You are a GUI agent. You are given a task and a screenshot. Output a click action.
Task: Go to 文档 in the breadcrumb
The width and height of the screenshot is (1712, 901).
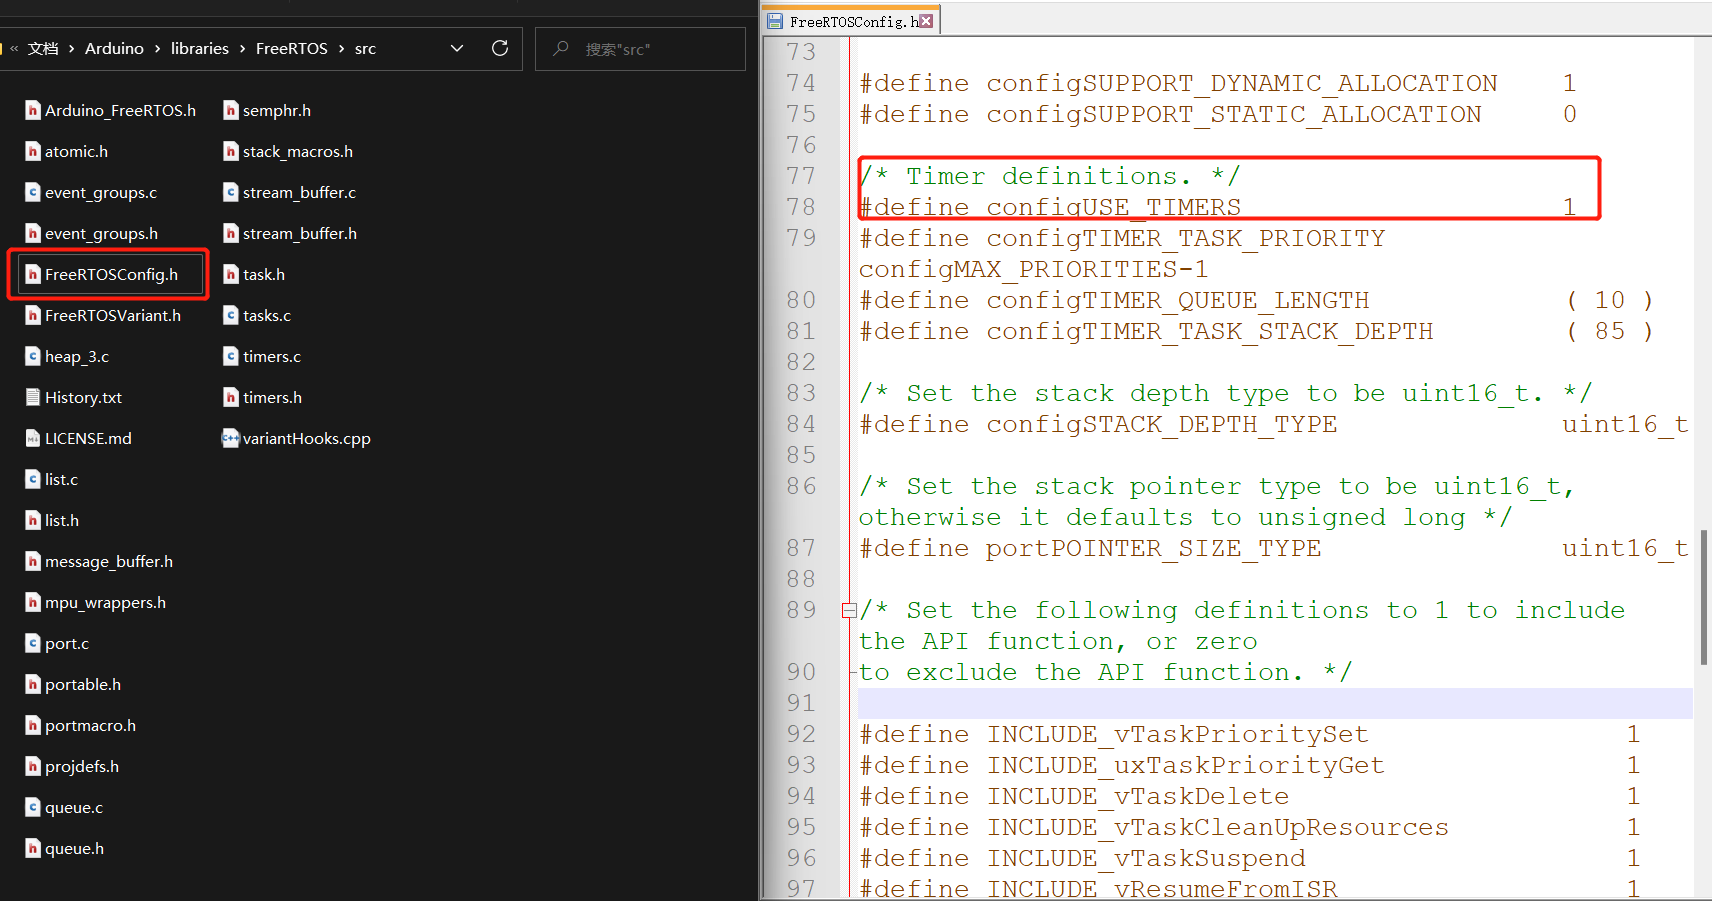[x=43, y=48]
